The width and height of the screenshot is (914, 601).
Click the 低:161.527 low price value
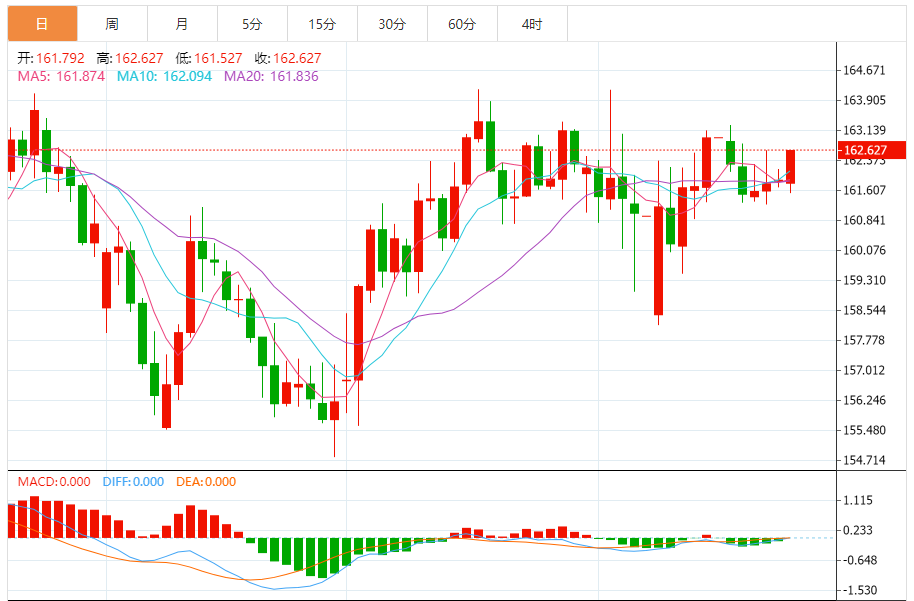pos(209,58)
